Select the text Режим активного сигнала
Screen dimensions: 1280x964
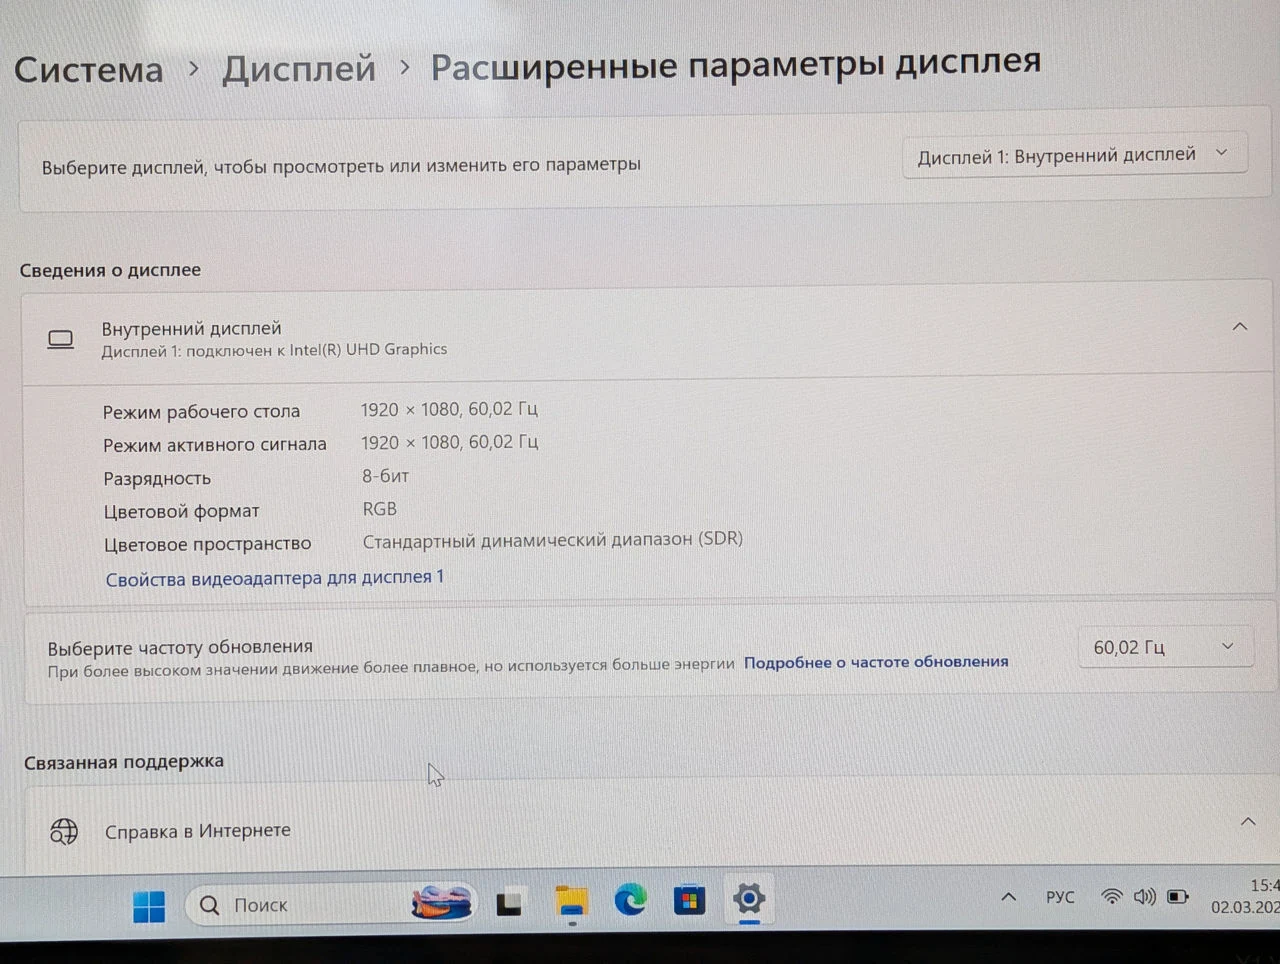tap(215, 445)
